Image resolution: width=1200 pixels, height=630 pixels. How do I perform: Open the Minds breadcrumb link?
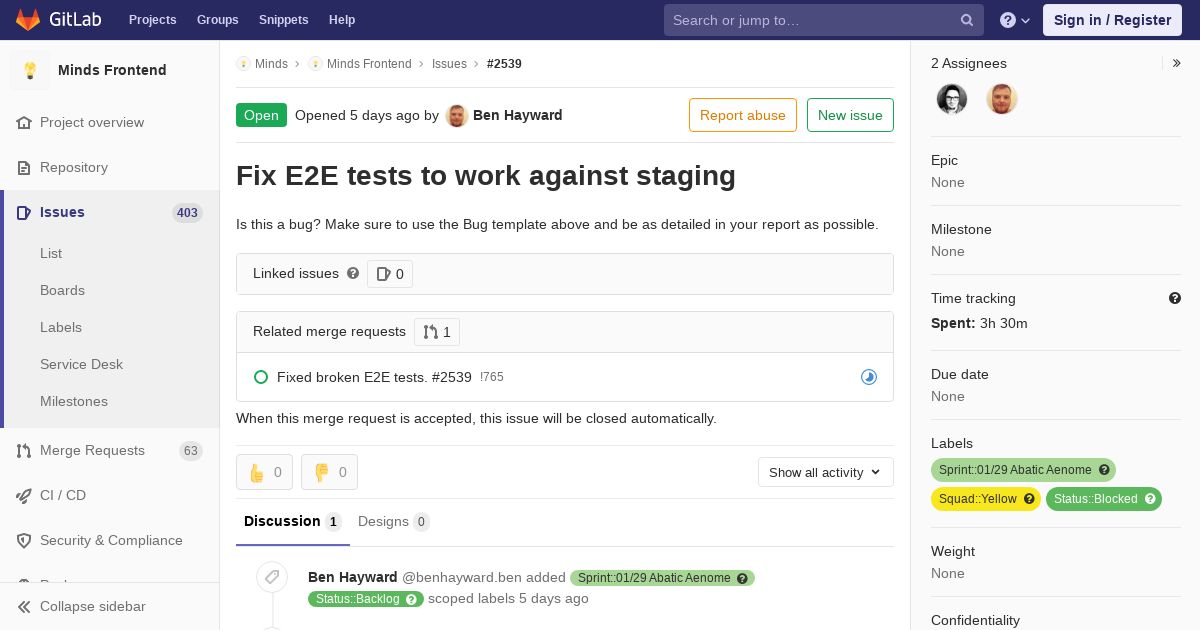[x=271, y=64]
